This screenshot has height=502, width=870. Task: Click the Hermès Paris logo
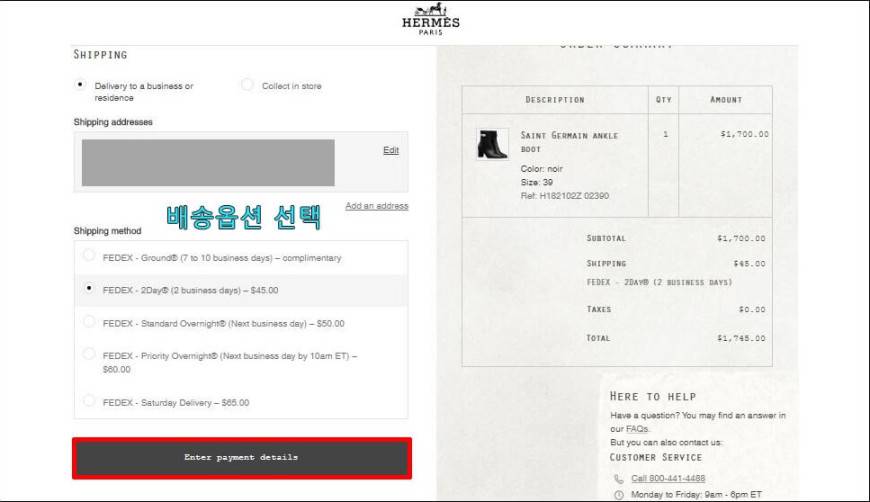click(431, 19)
